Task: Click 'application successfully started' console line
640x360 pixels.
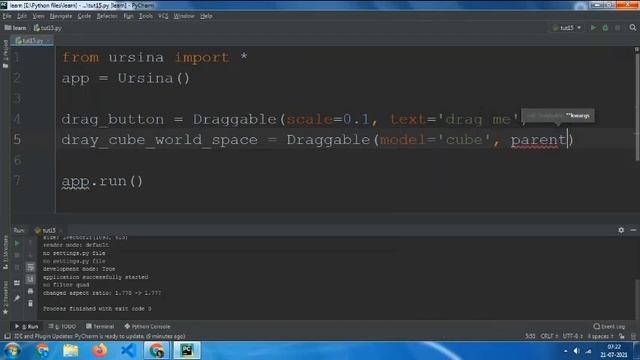Action: 96,277
